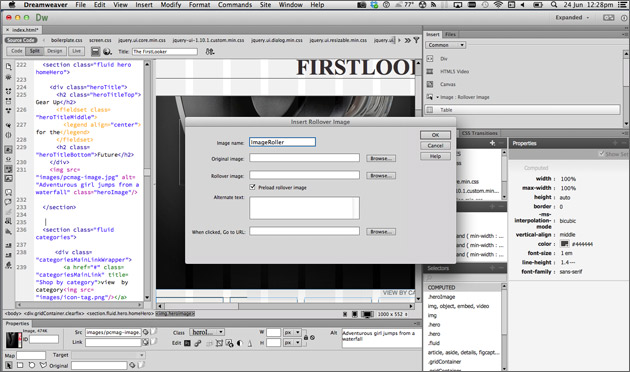Click the File Management icon beside Title field

210,51
